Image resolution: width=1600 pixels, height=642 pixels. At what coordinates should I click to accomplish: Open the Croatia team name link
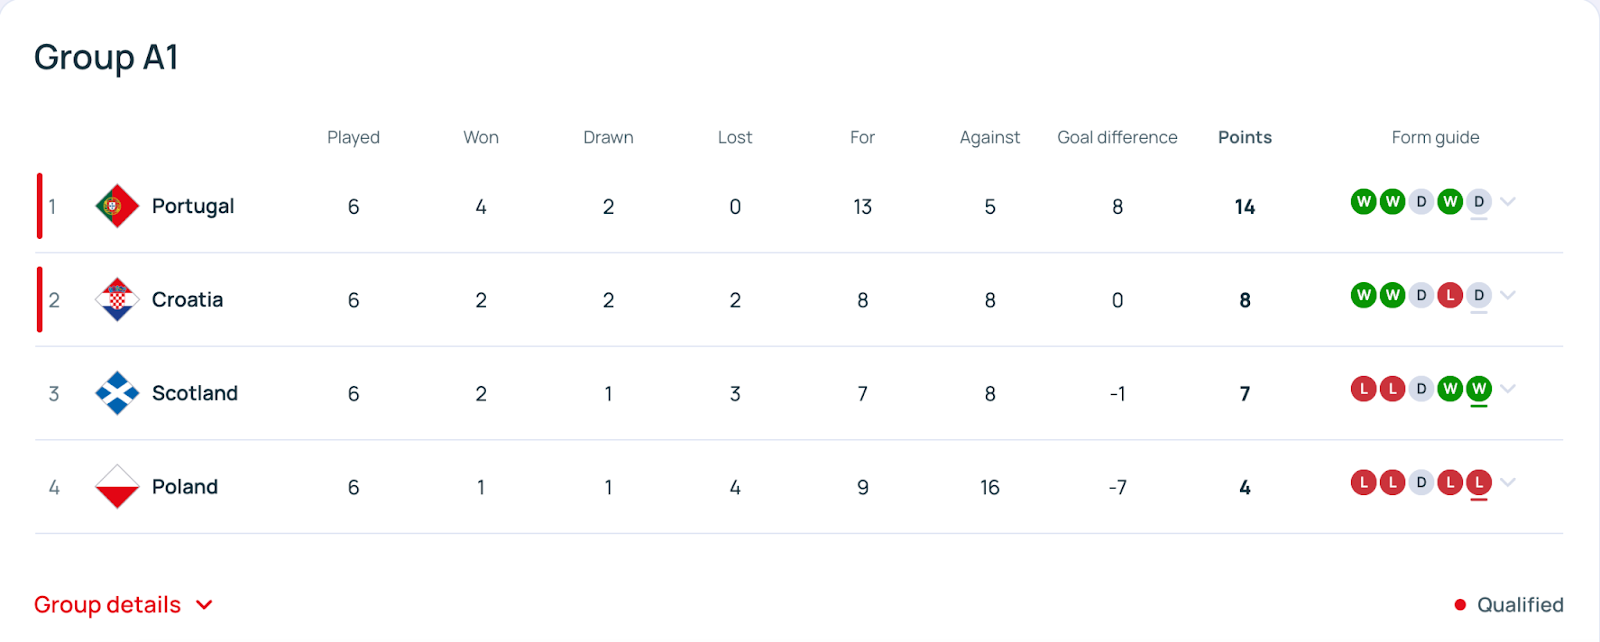click(x=187, y=300)
